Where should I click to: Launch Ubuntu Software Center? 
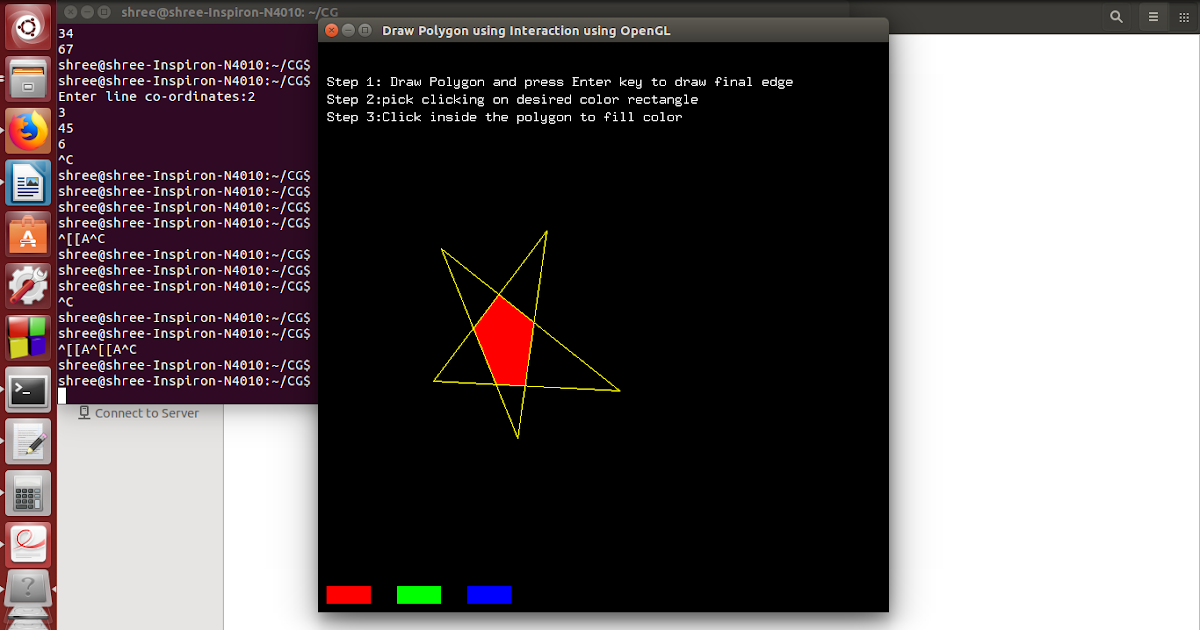coord(27,234)
